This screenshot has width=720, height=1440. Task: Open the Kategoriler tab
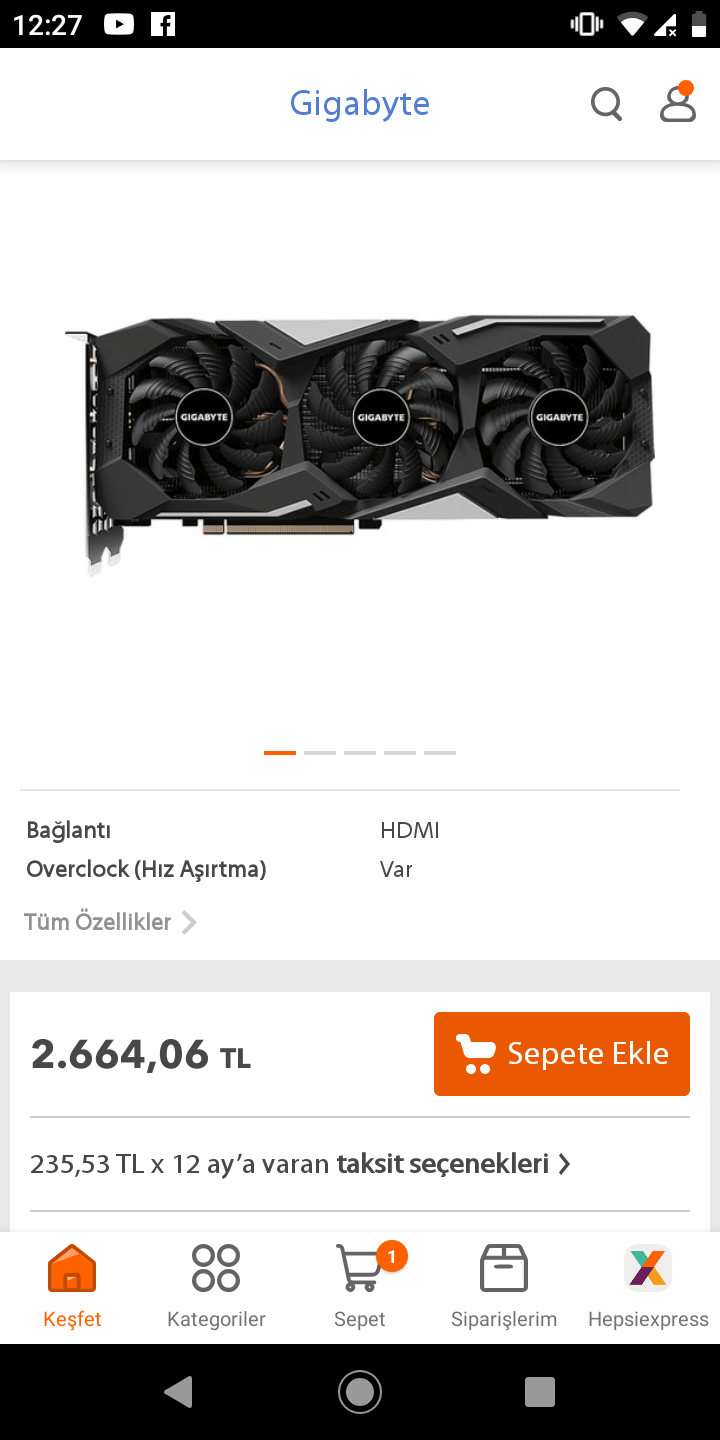(216, 1287)
